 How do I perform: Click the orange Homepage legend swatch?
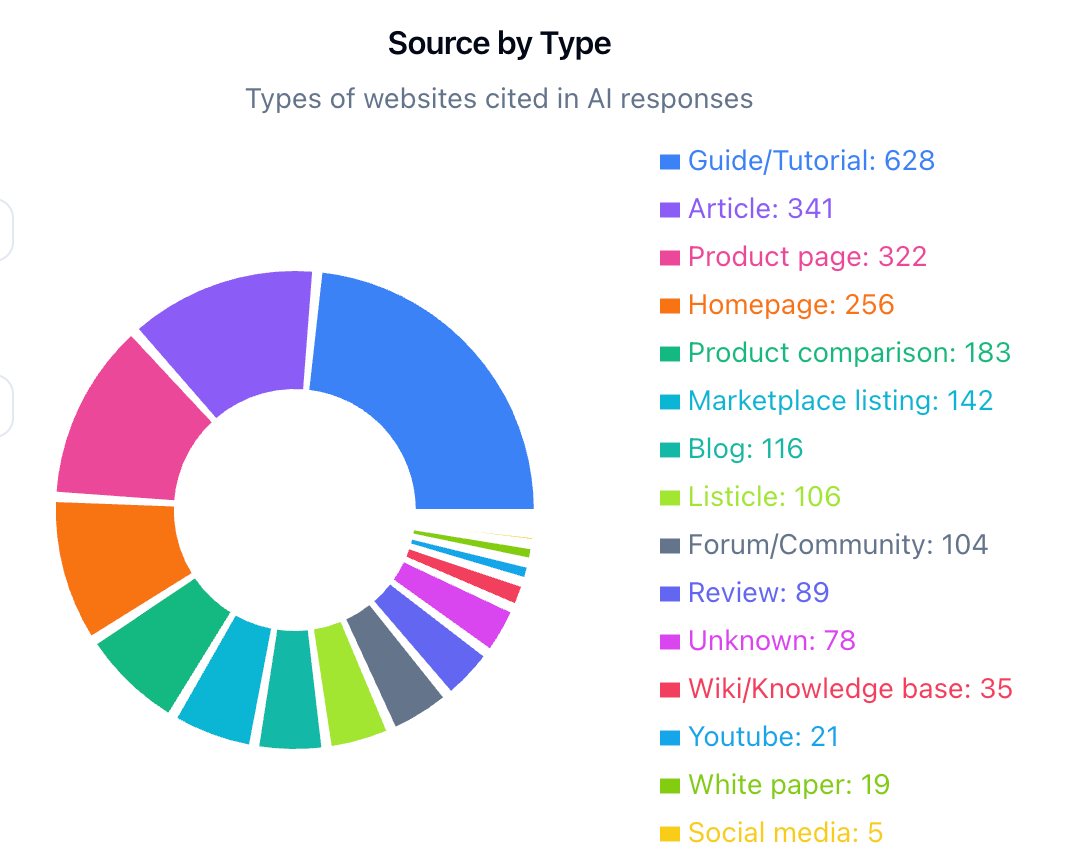(x=669, y=304)
